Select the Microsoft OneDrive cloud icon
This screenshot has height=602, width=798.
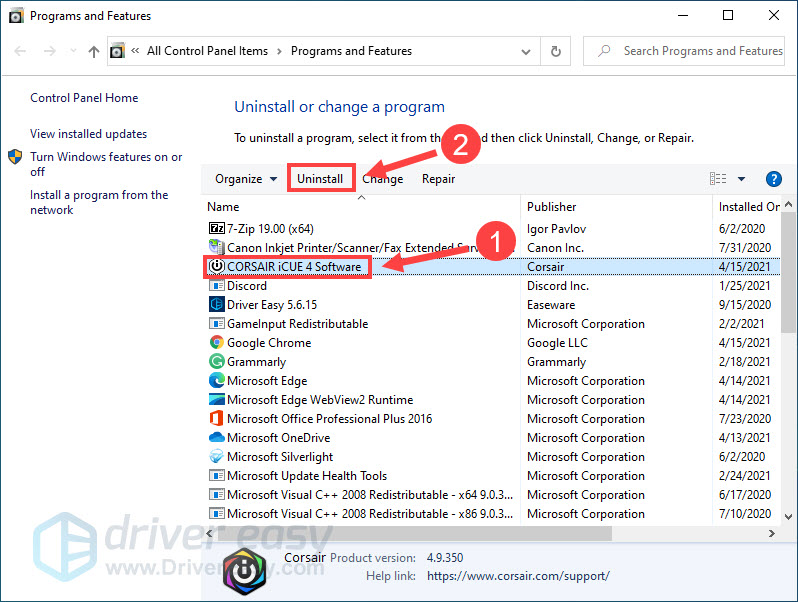[x=217, y=437]
